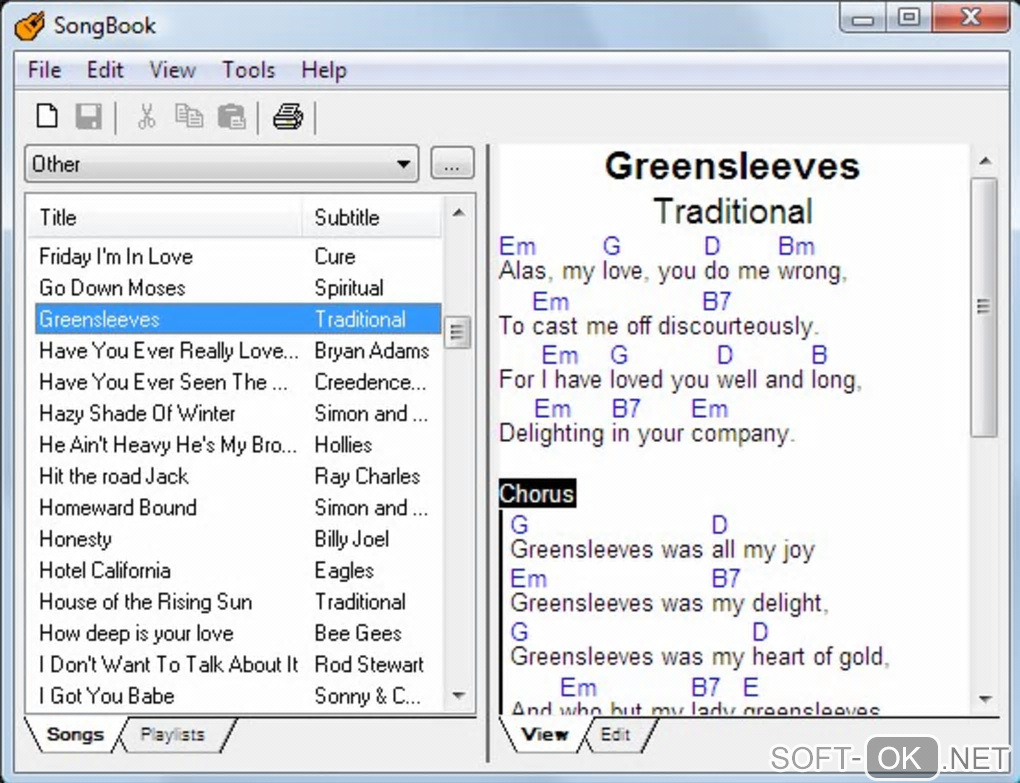Image resolution: width=1020 pixels, height=783 pixels.
Task: Click the "Ray Charles" subtitle cell
Action: click(367, 476)
